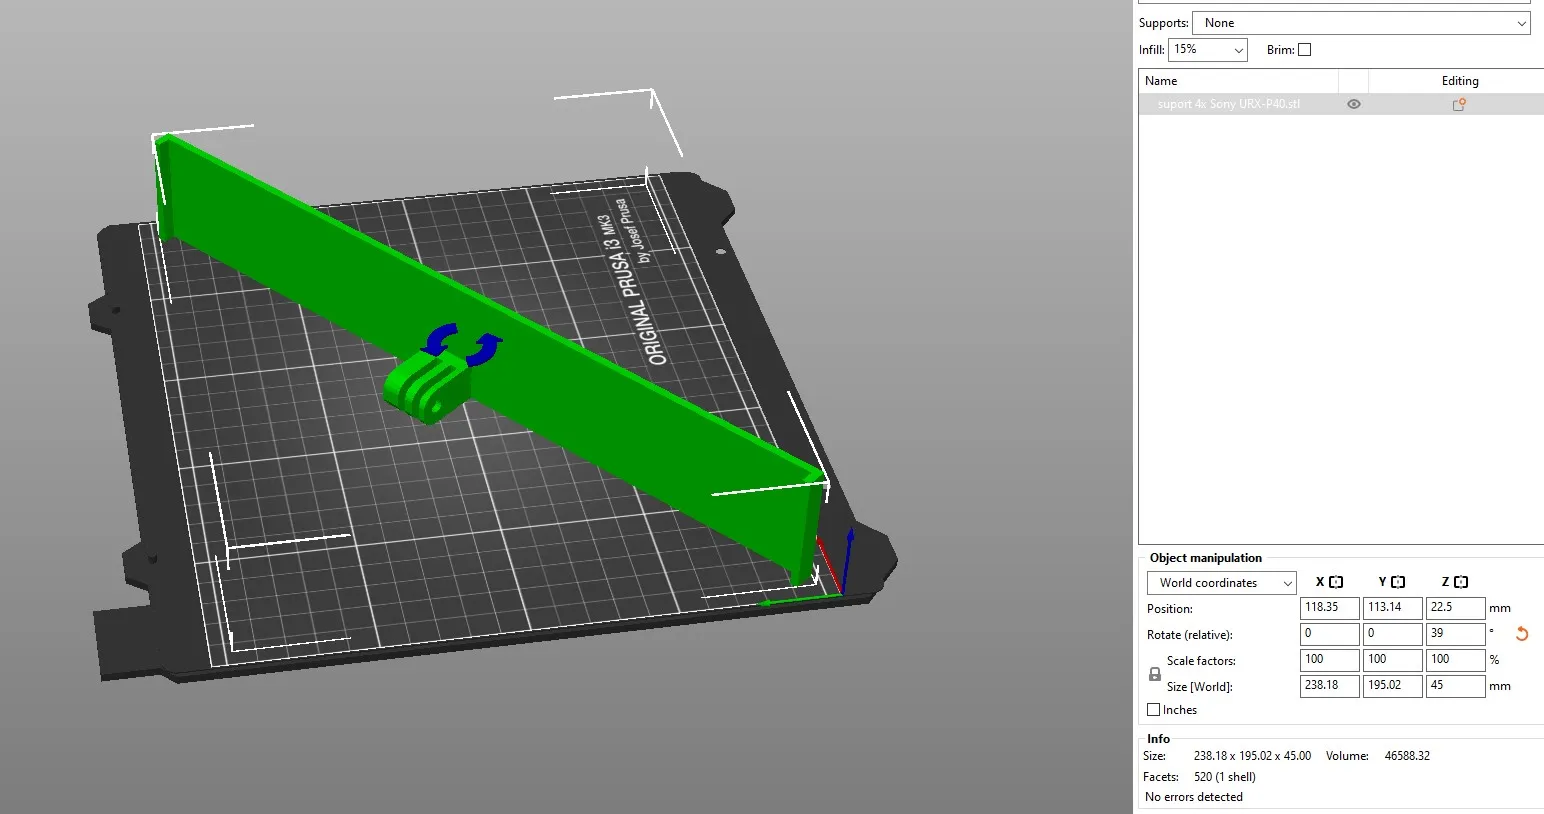Open the World coordinates dropdown
Viewport: 1544px width, 814px height.
click(x=1221, y=583)
